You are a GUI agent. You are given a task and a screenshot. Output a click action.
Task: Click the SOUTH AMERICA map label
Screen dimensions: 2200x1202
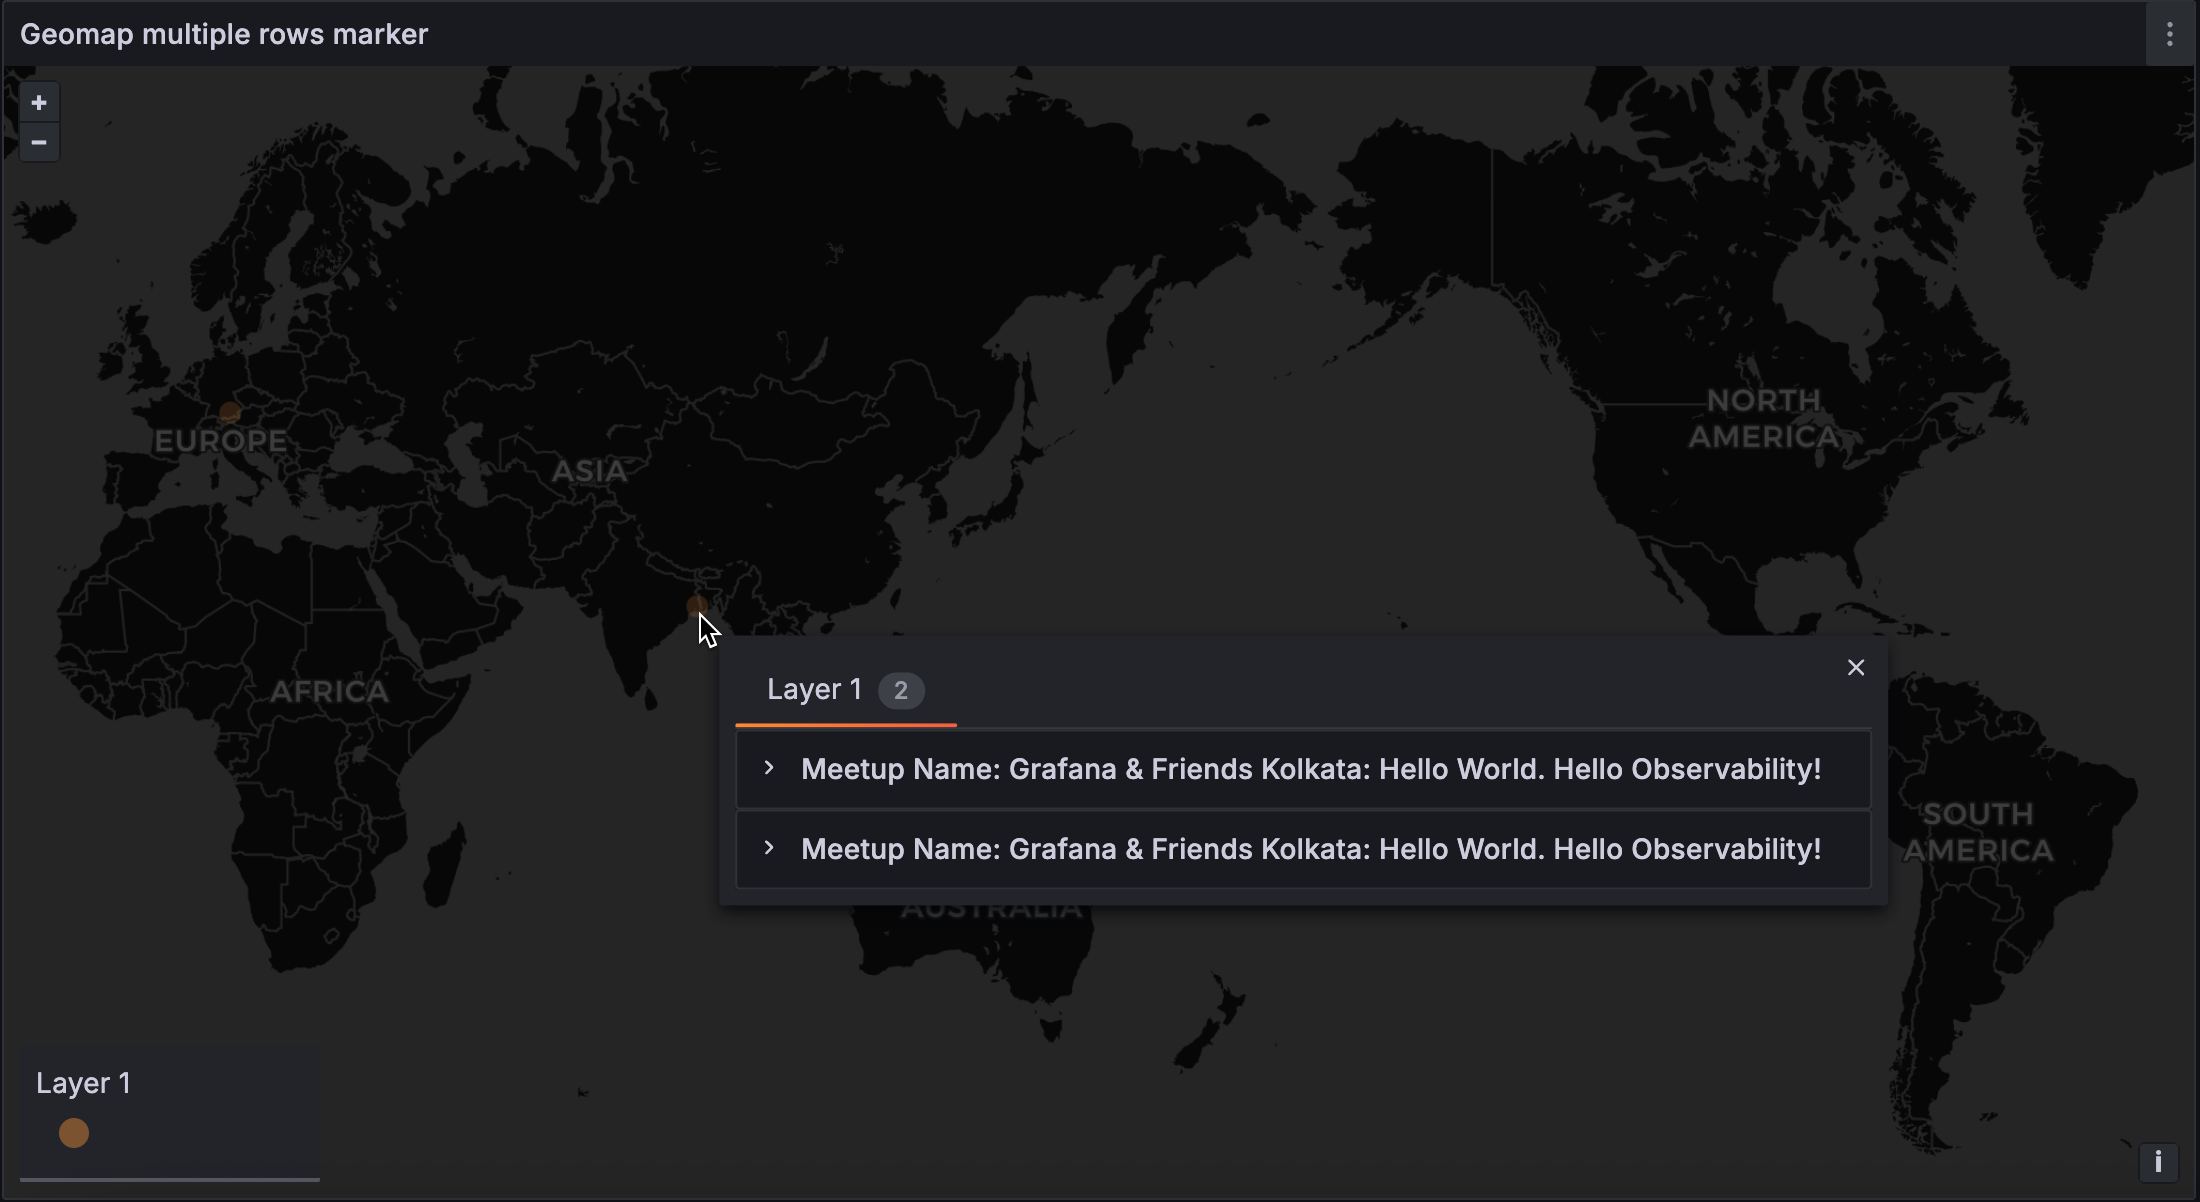pyautogui.click(x=1977, y=832)
